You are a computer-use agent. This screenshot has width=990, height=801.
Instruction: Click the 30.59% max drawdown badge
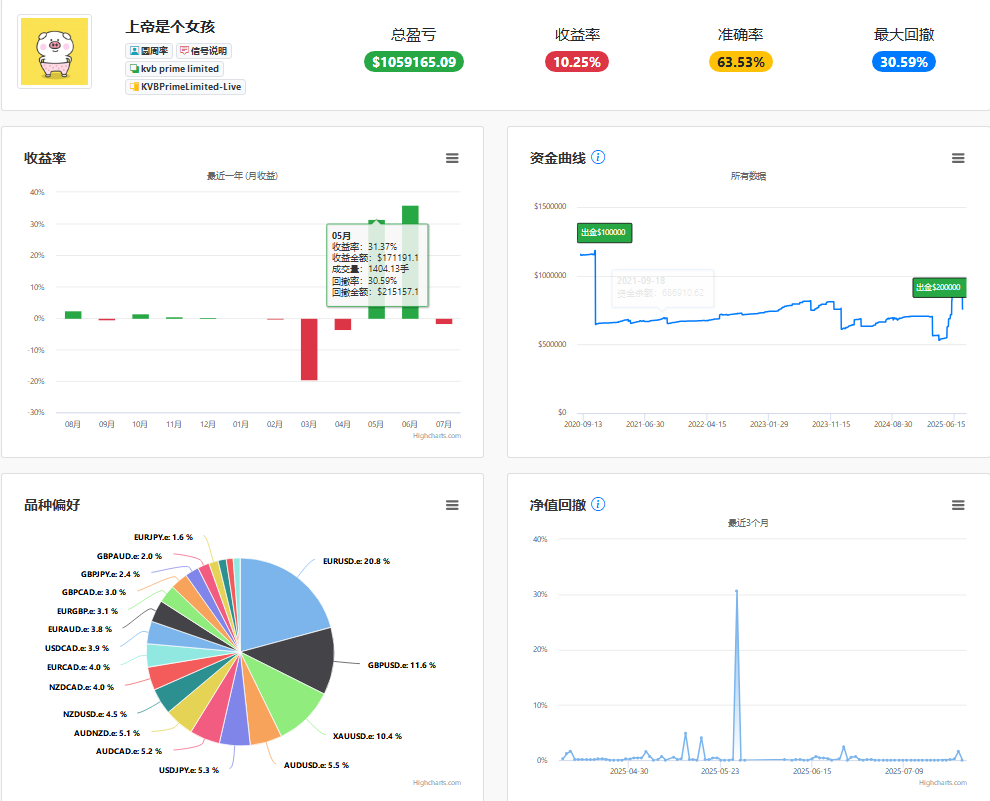click(x=904, y=62)
